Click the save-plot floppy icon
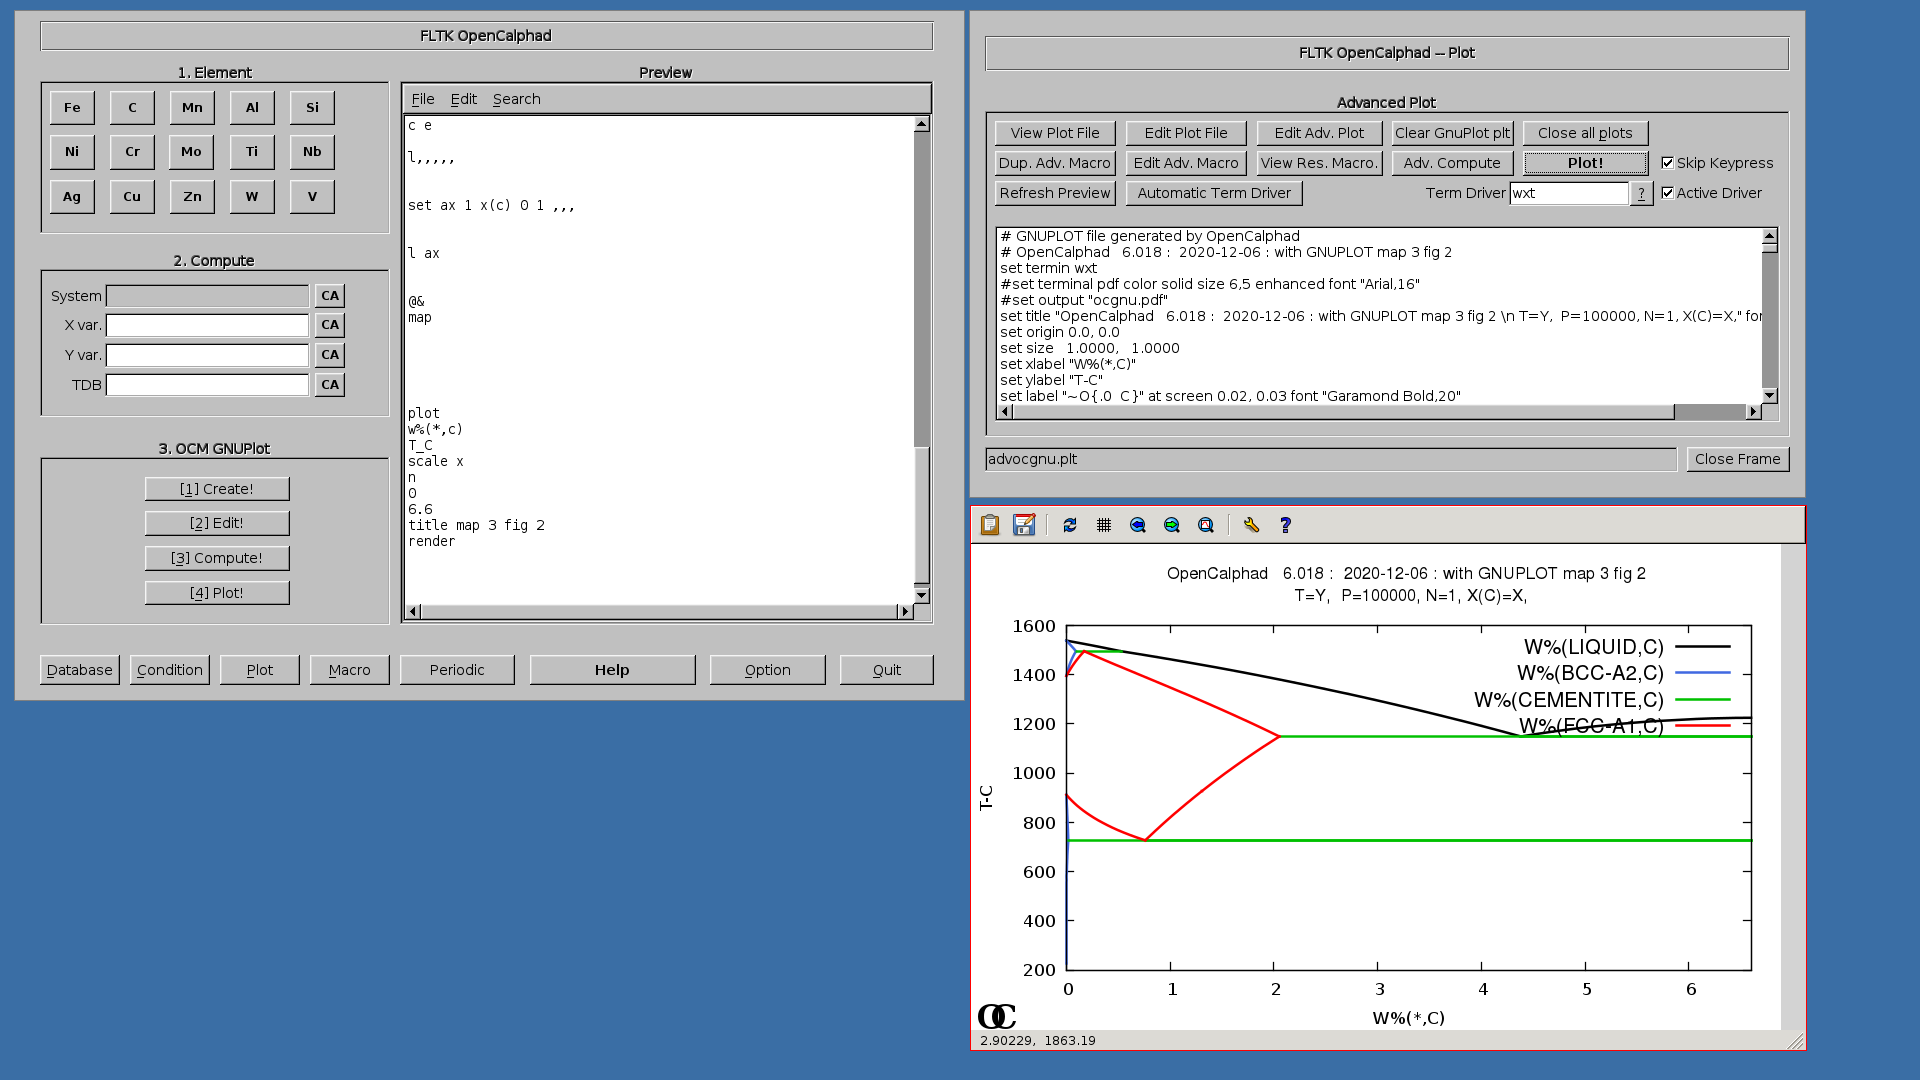 [x=1024, y=525]
